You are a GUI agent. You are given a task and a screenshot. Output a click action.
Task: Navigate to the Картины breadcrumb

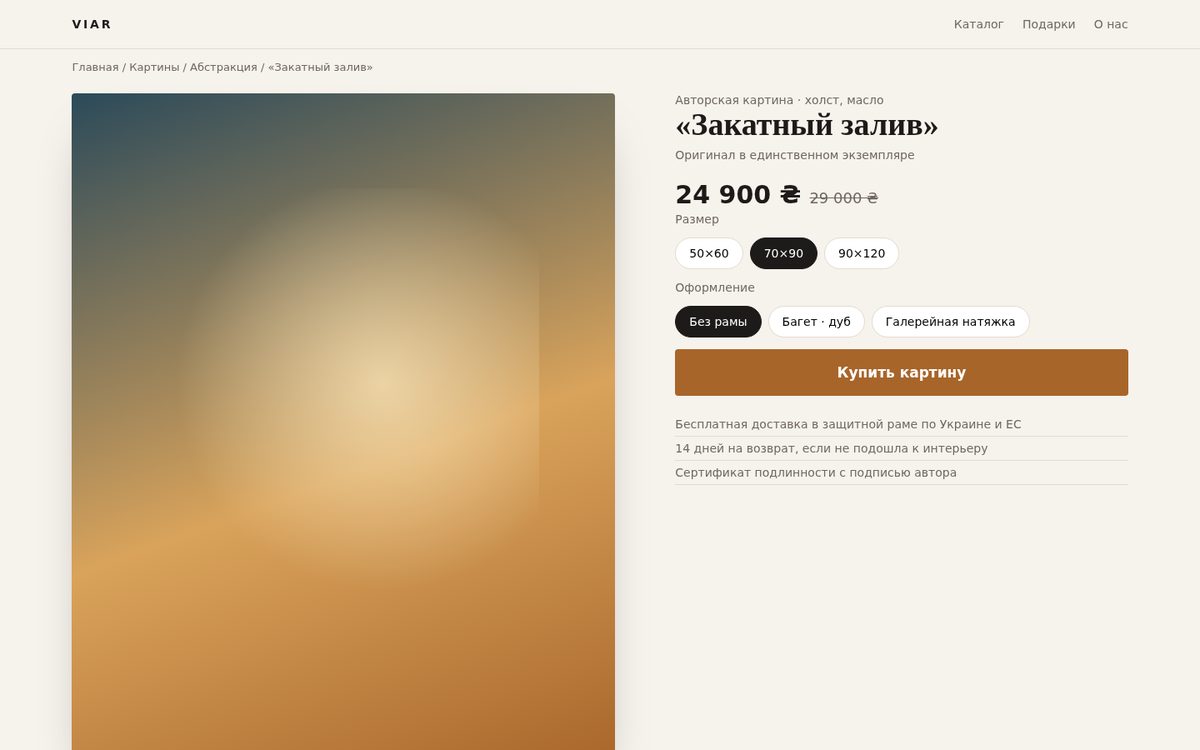click(154, 67)
